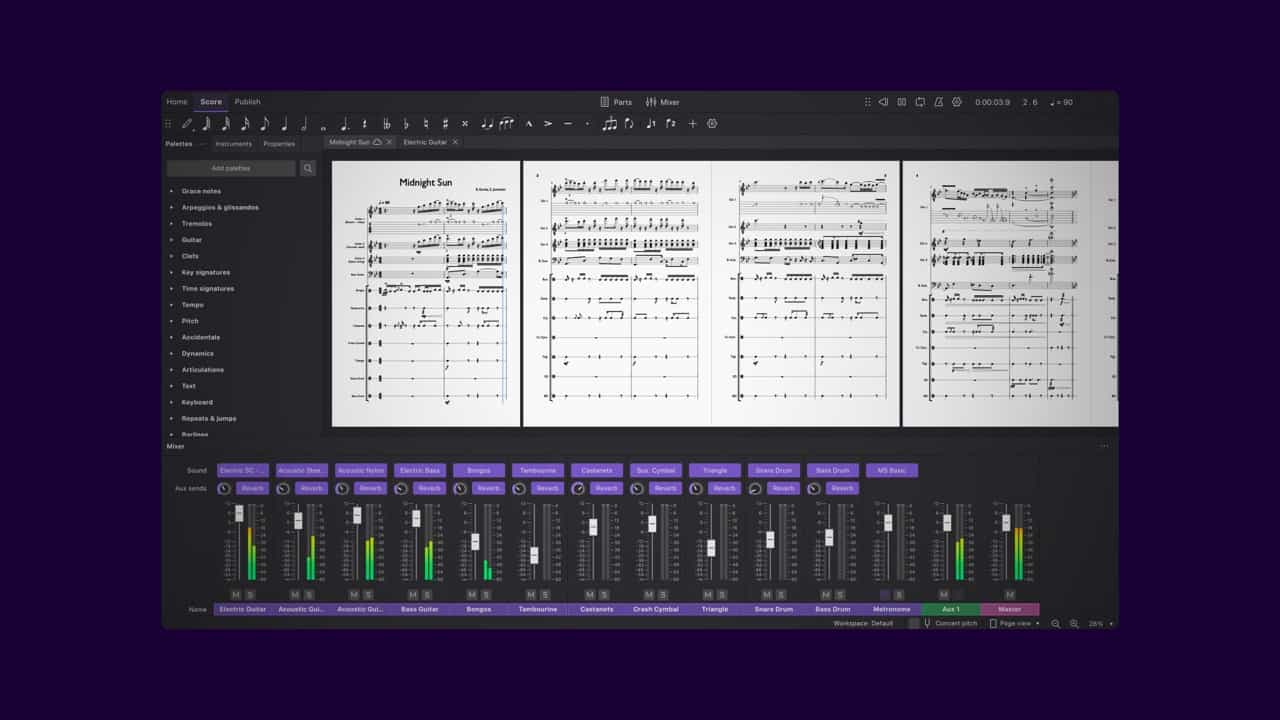Viewport: 1280px width, 720px height.
Task: Apply the sharp accidental from the toolbar
Action: tap(445, 124)
